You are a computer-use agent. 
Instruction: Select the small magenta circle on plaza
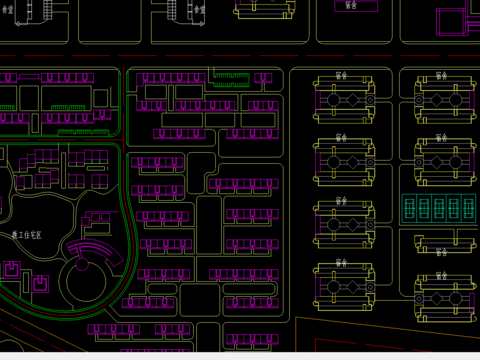tap(82, 264)
